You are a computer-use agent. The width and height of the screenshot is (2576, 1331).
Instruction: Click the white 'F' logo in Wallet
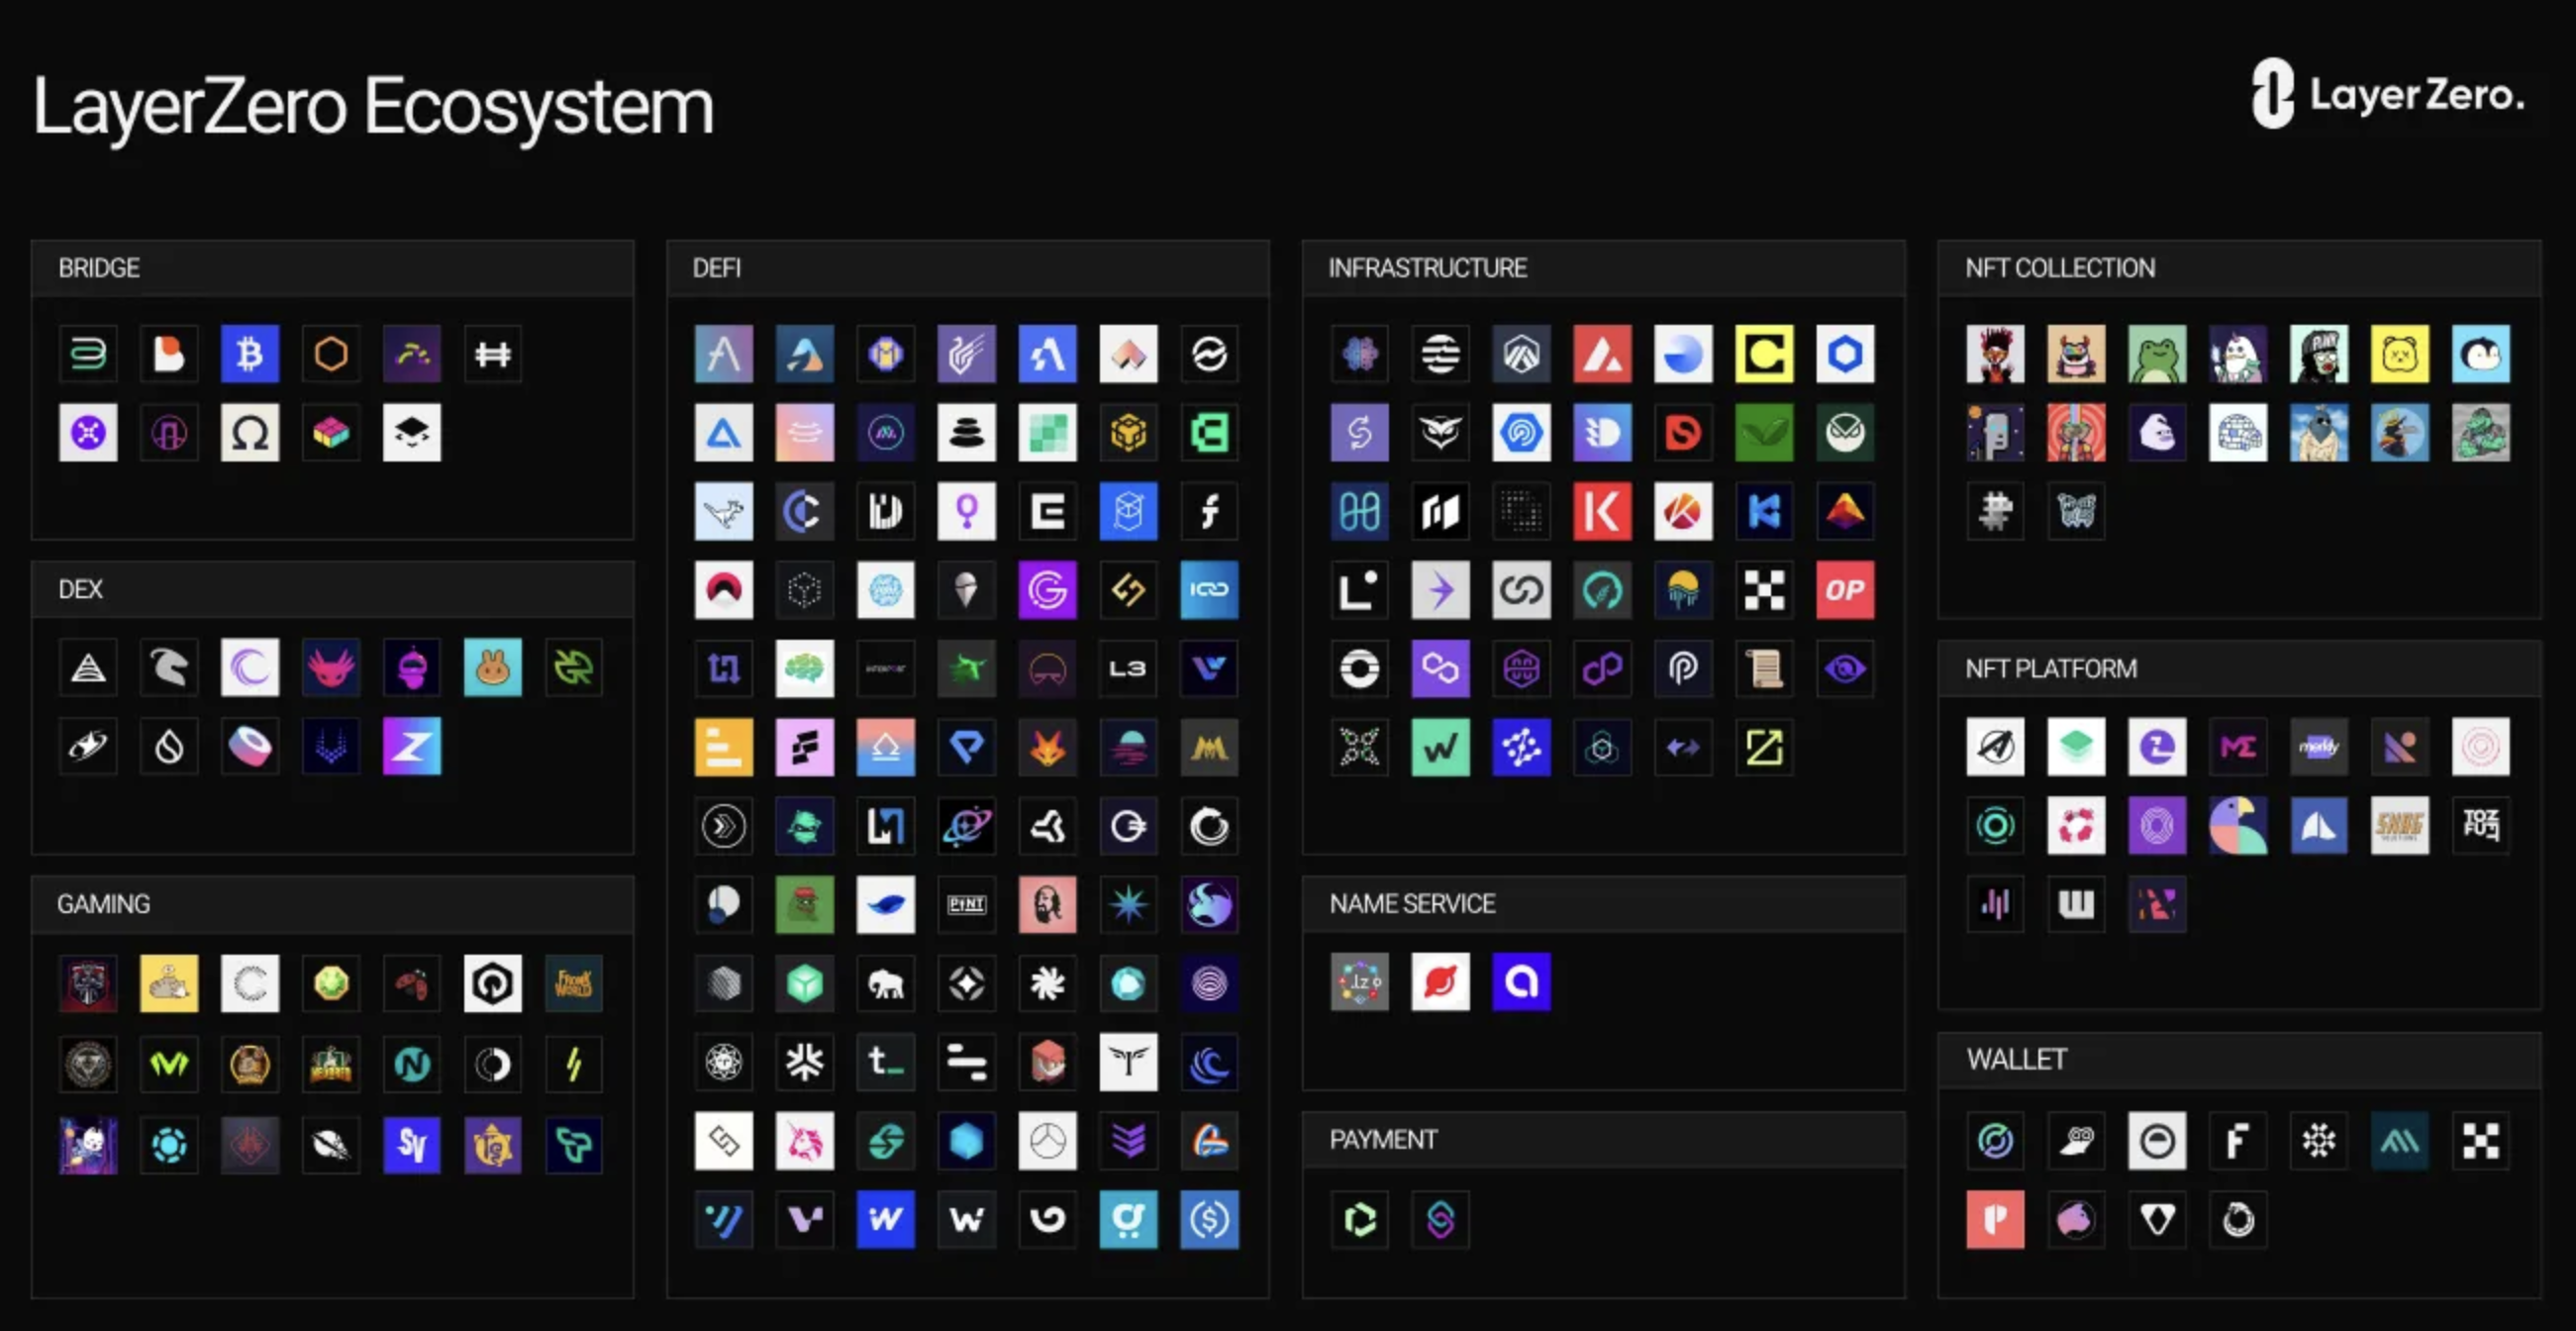2238,1141
